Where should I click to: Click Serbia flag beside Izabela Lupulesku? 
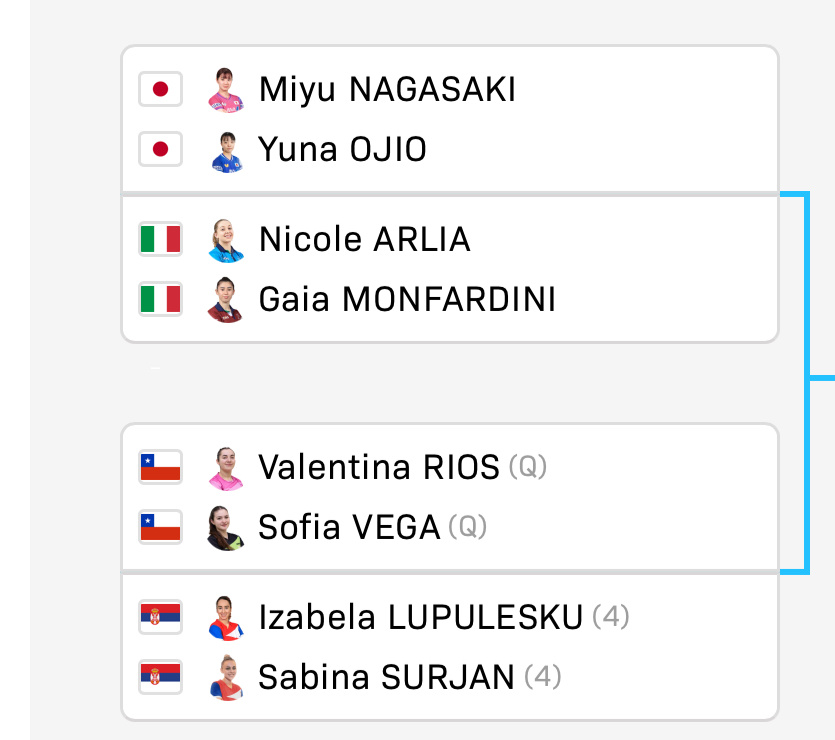click(x=160, y=617)
